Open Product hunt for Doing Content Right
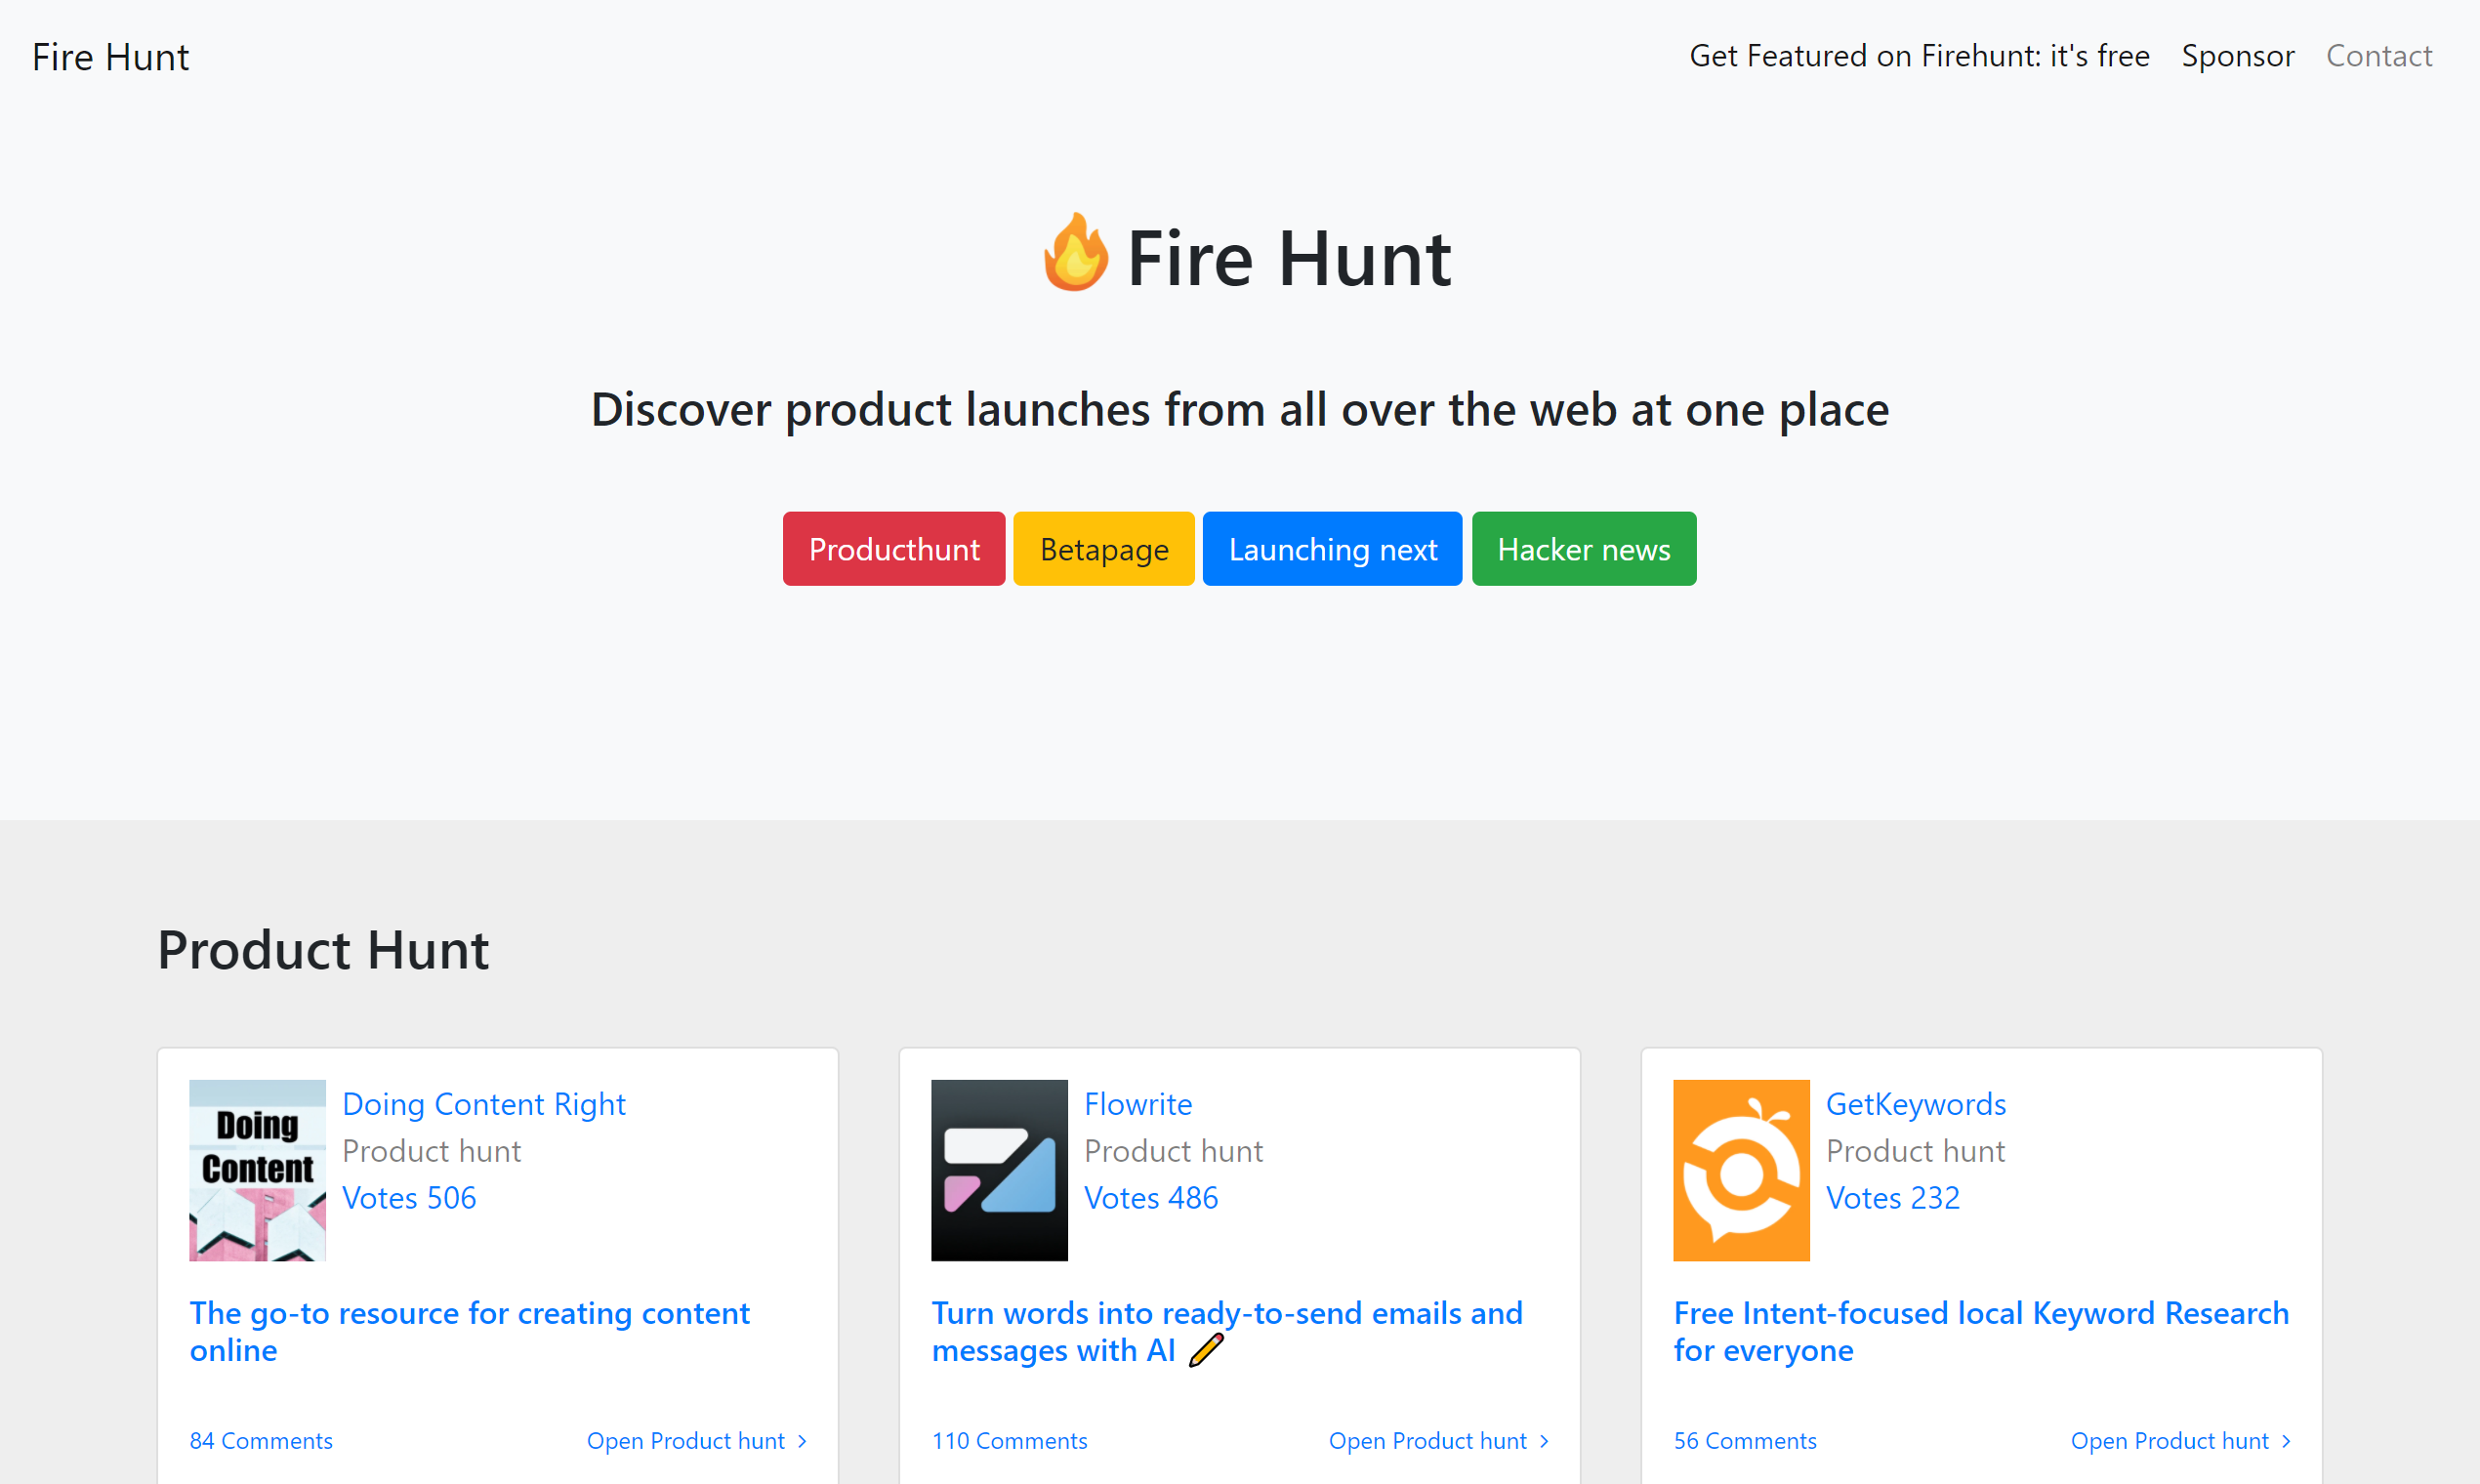The width and height of the screenshot is (2480, 1484). [696, 1441]
